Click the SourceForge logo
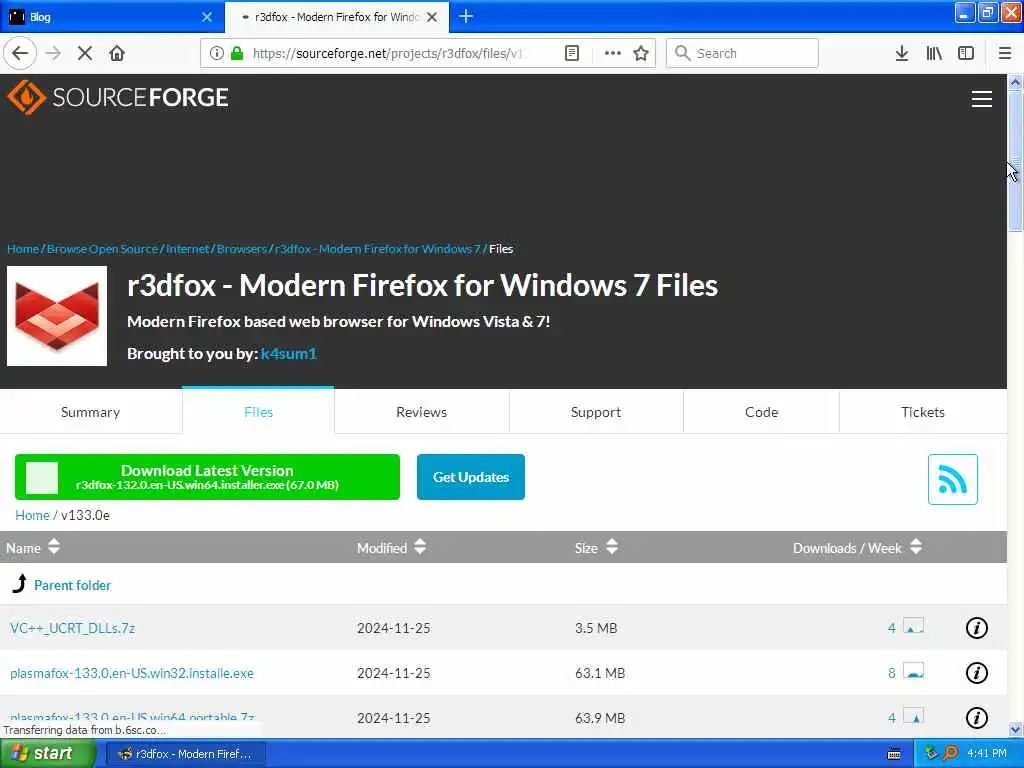 click(118, 97)
